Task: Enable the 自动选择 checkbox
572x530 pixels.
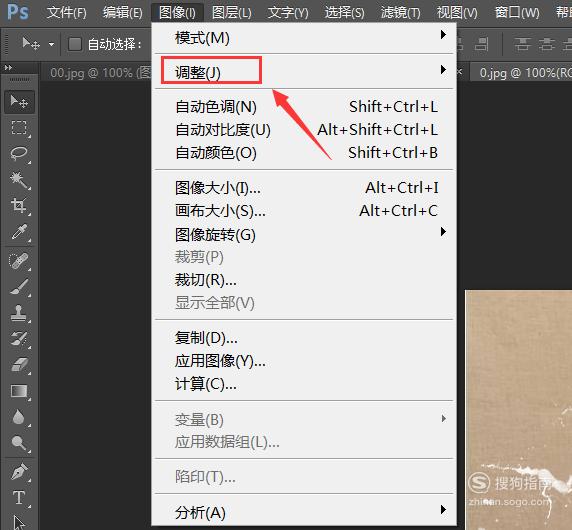Action: pos(75,44)
